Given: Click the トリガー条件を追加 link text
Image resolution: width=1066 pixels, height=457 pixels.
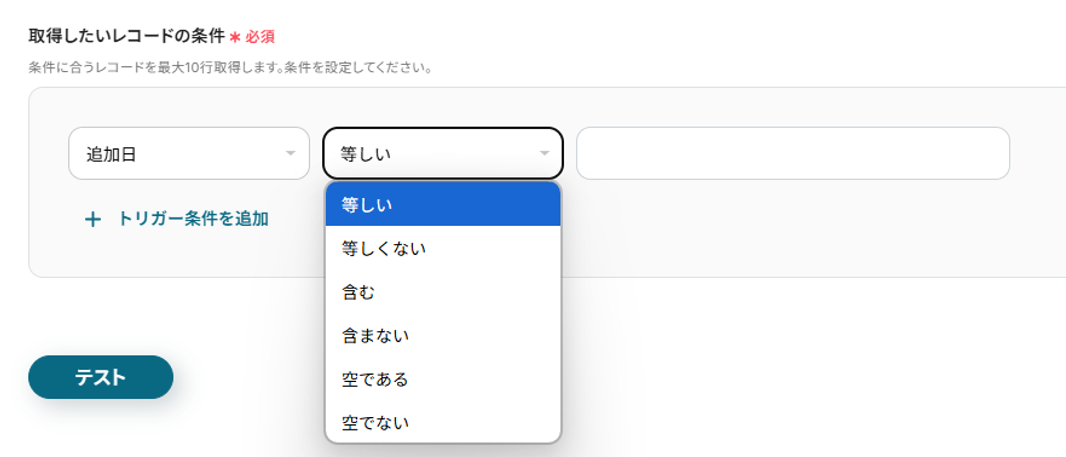Looking at the screenshot, I should click(193, 219).
